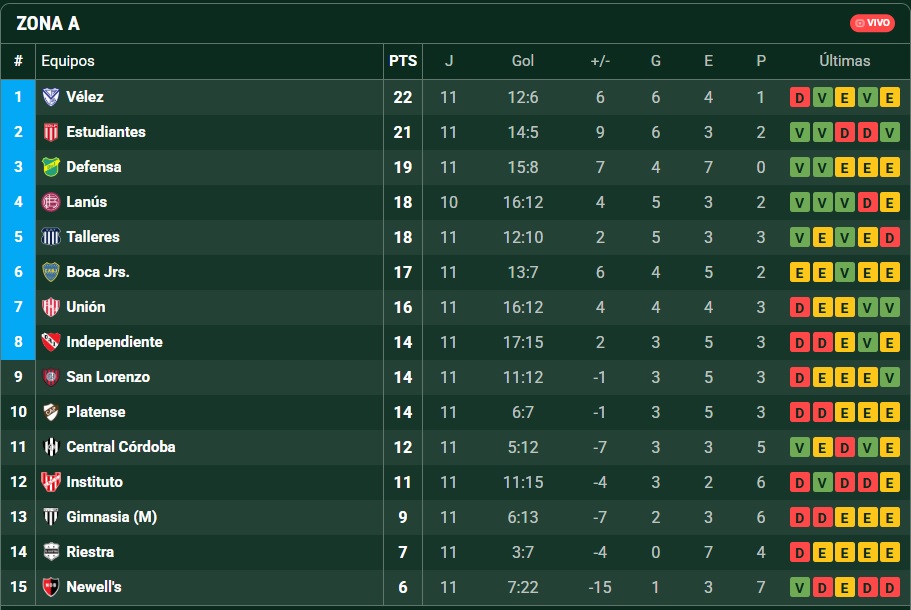Click the Boca Jrs. club crest icon
The image size is (911, 610).
51,272
